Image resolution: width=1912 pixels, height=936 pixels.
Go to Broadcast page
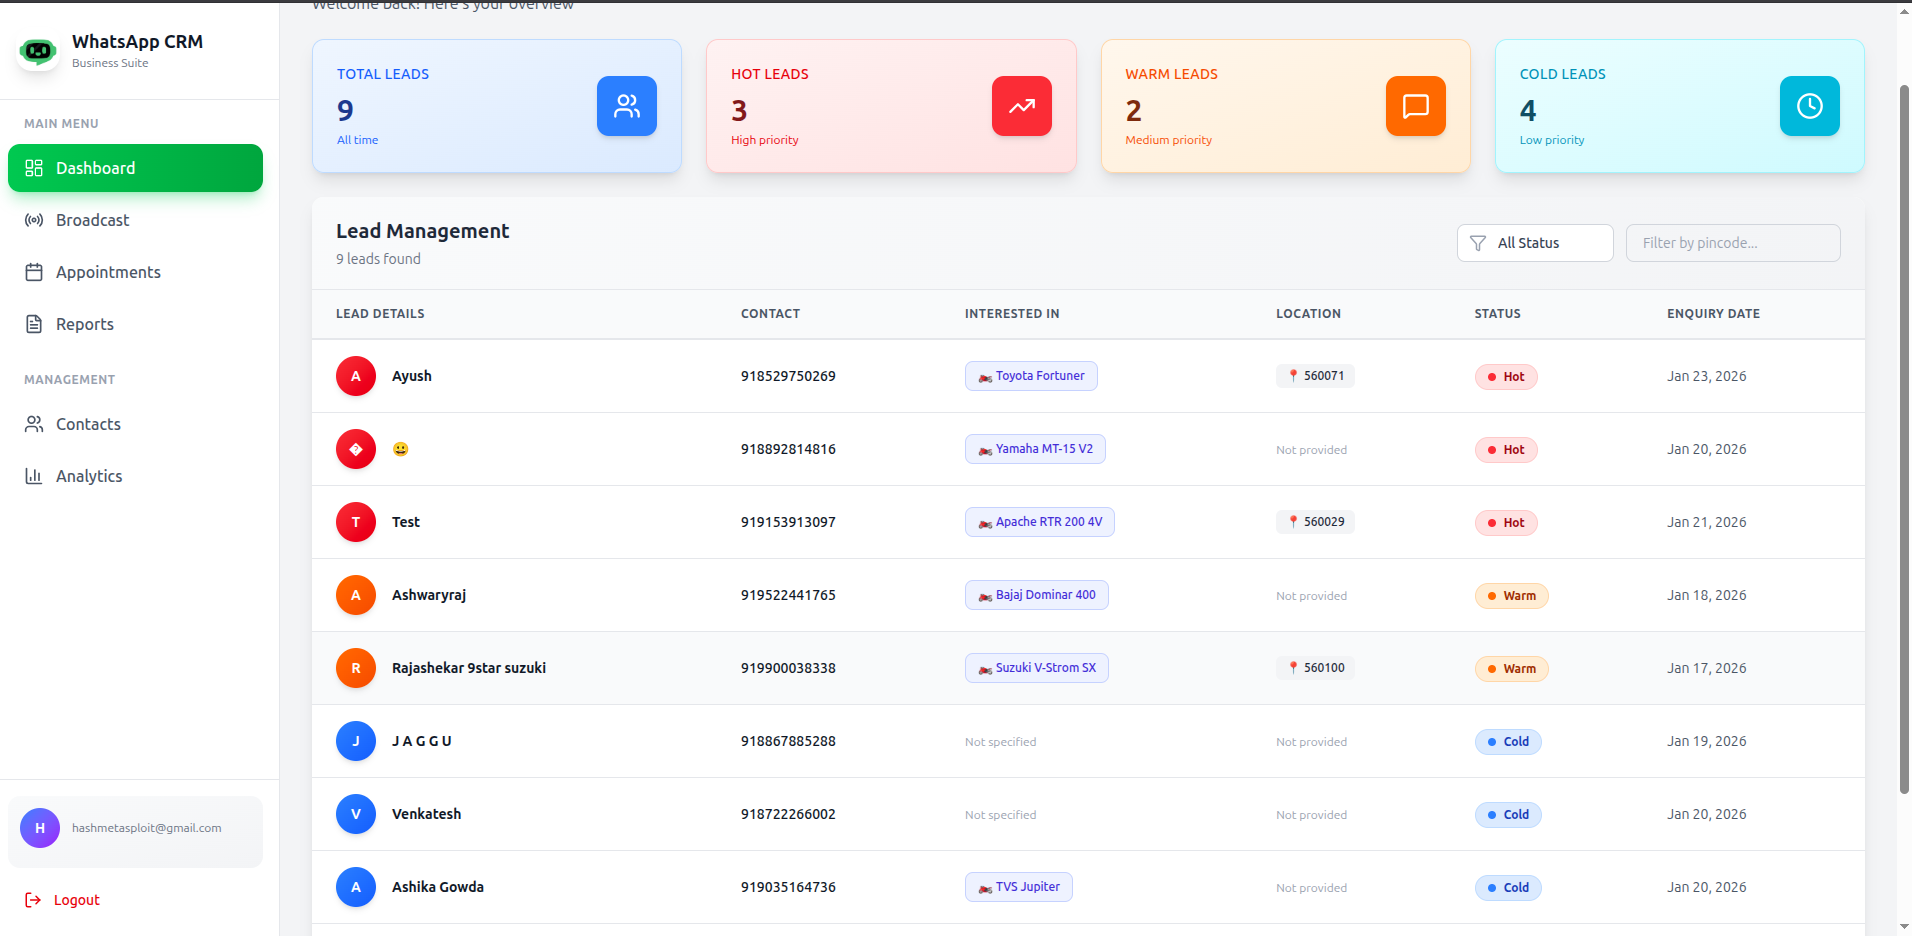(135, 220)
